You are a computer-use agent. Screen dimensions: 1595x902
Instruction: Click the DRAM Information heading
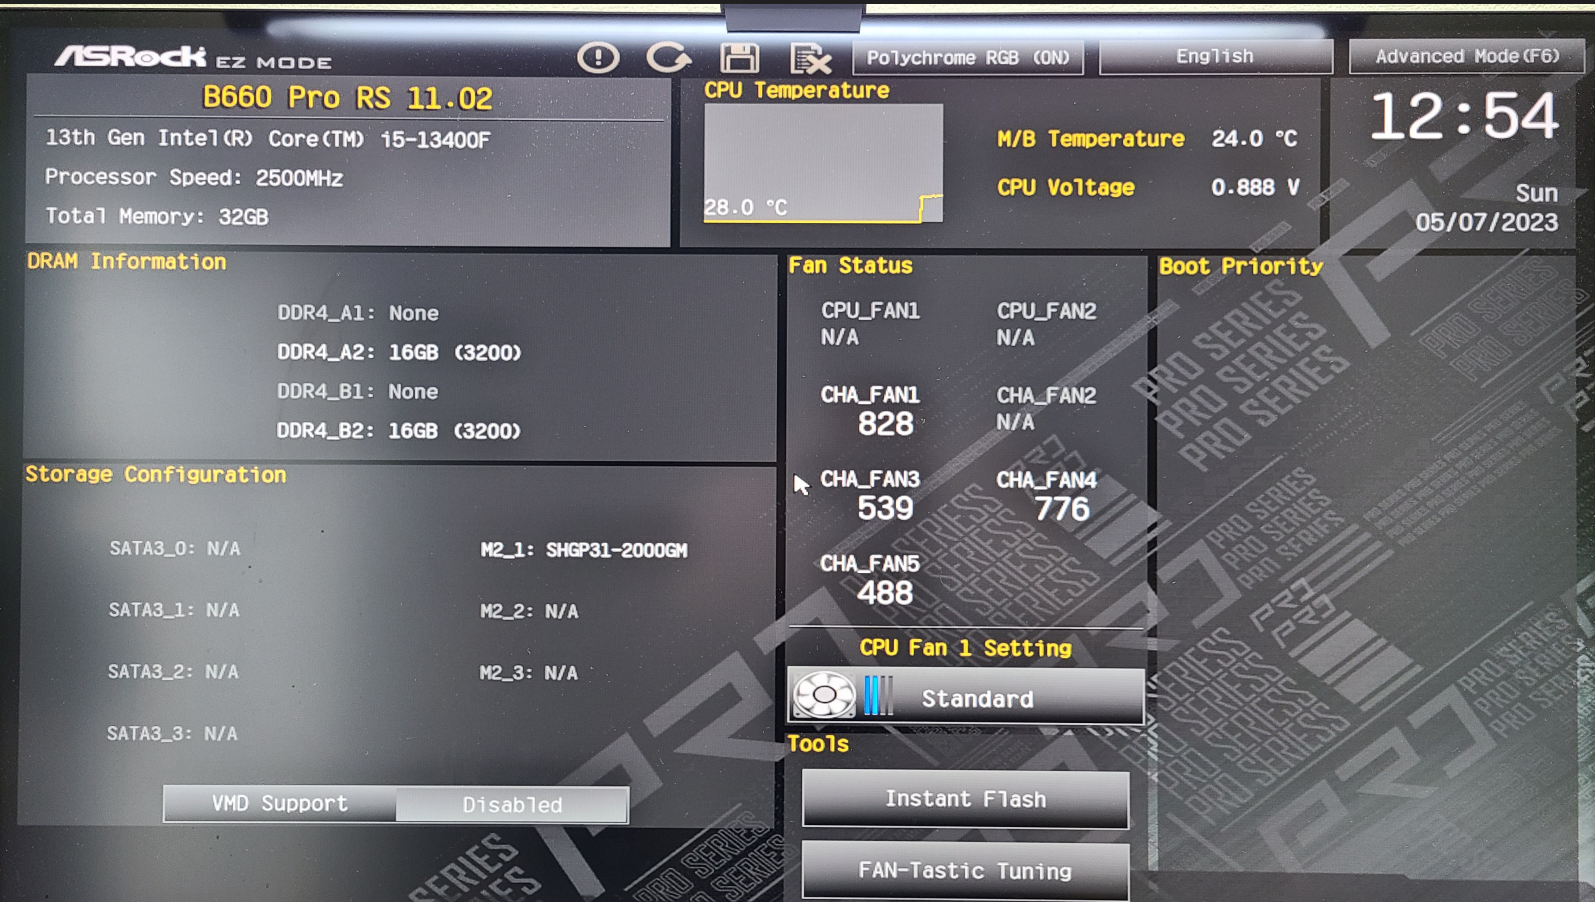click(127, 262)
